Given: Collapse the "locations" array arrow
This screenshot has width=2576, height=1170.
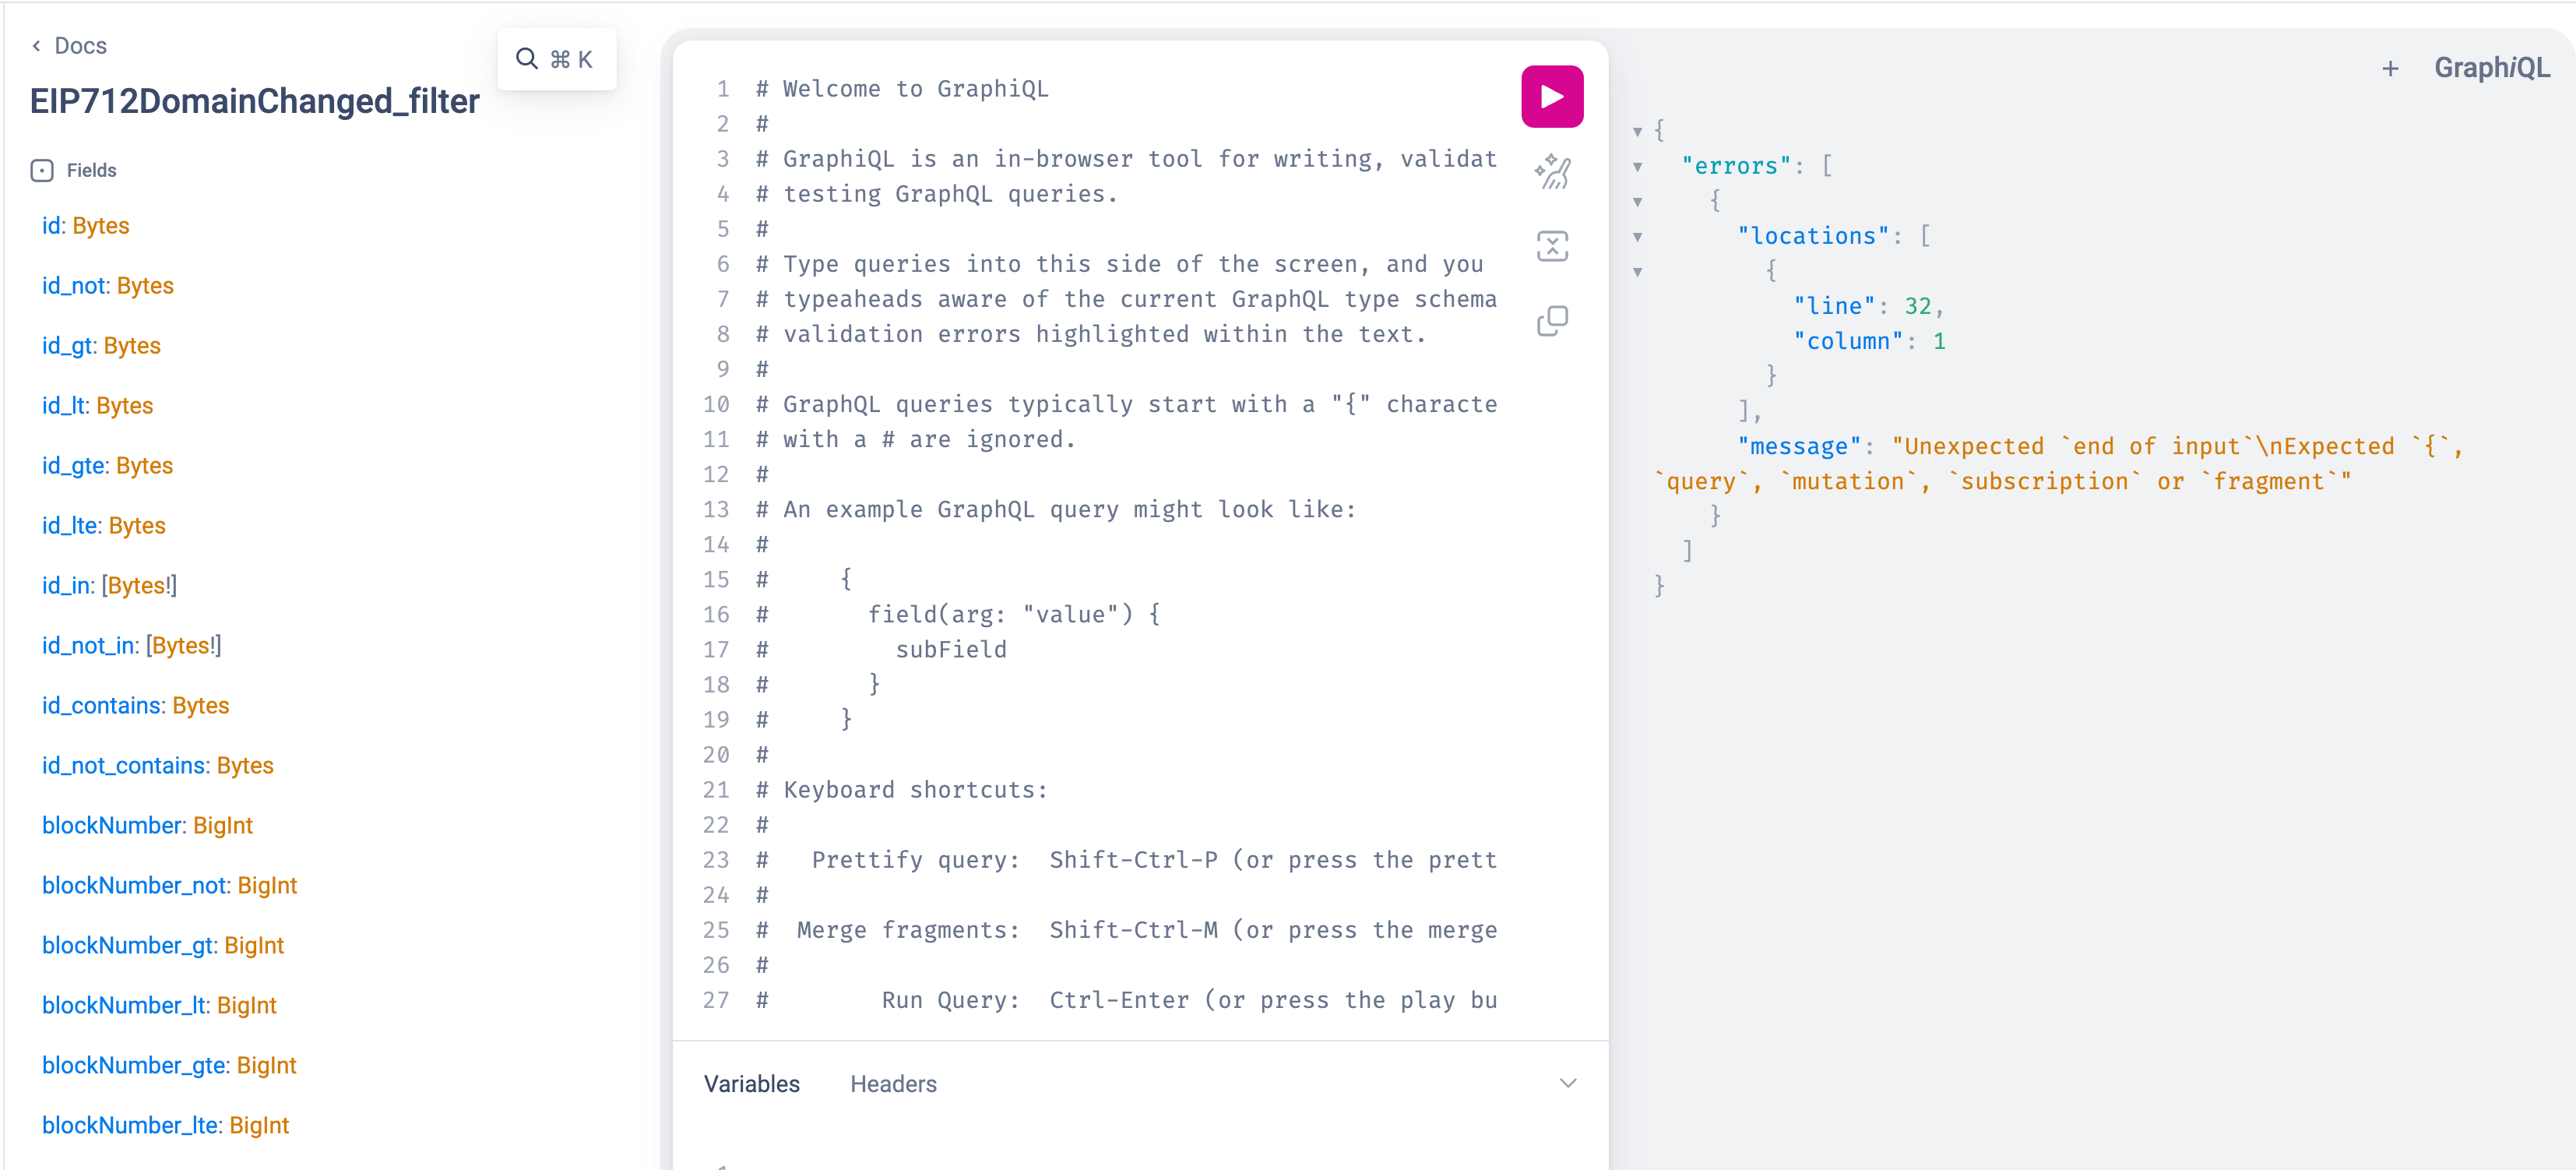Looking at the screenshot, I should point(1637,237).
